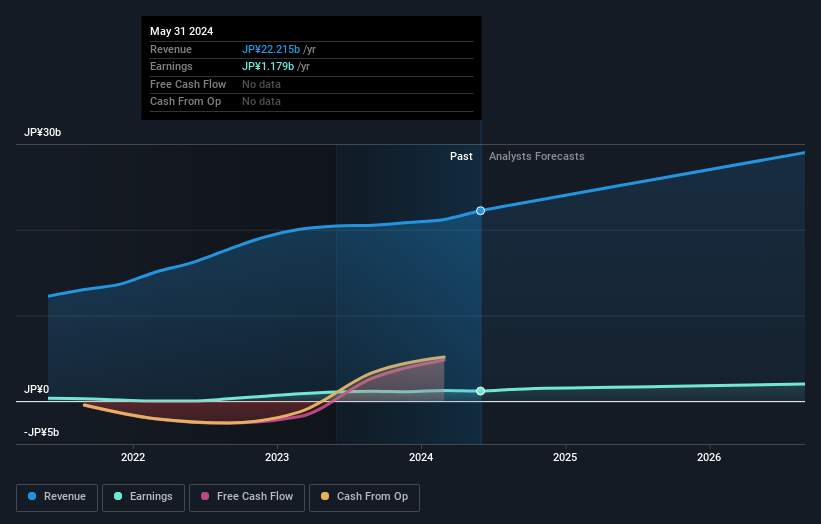Image resolution: width=821 pixels, height=524 pixels.
Task: Click the Cash From Op No data value
Action: [261, 102]
